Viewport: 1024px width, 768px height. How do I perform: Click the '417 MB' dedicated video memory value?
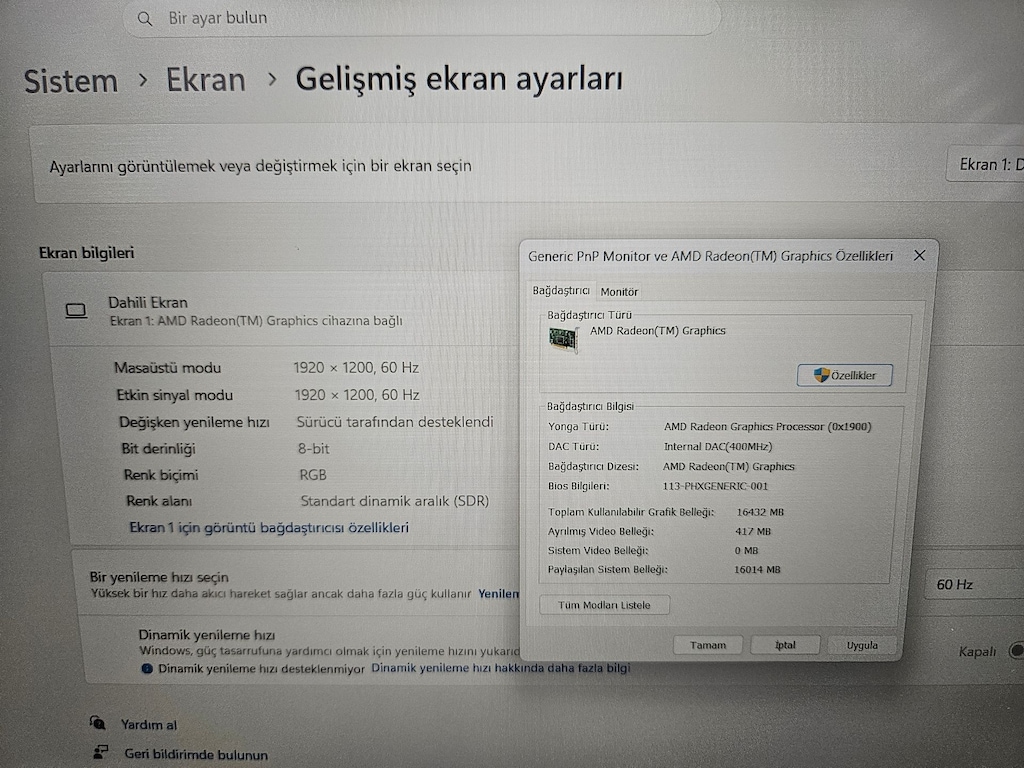click(x=753, y=532)
